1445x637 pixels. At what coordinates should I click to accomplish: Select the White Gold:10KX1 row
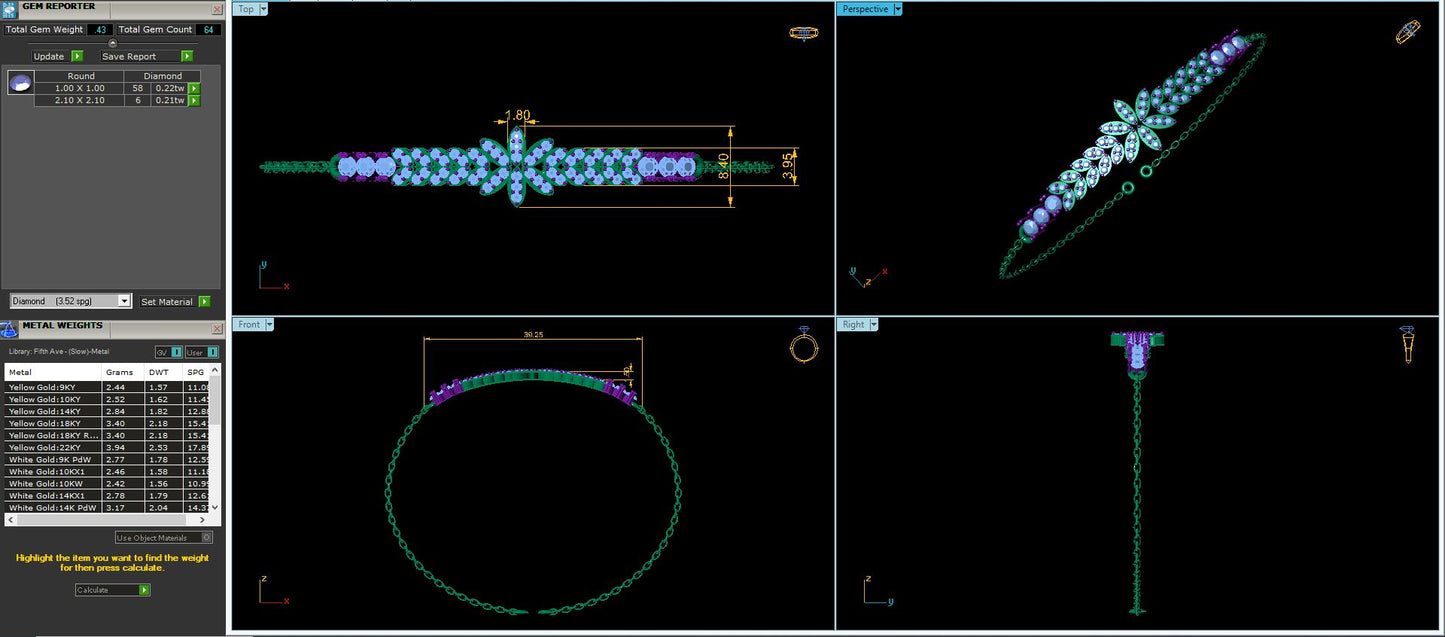107,471
